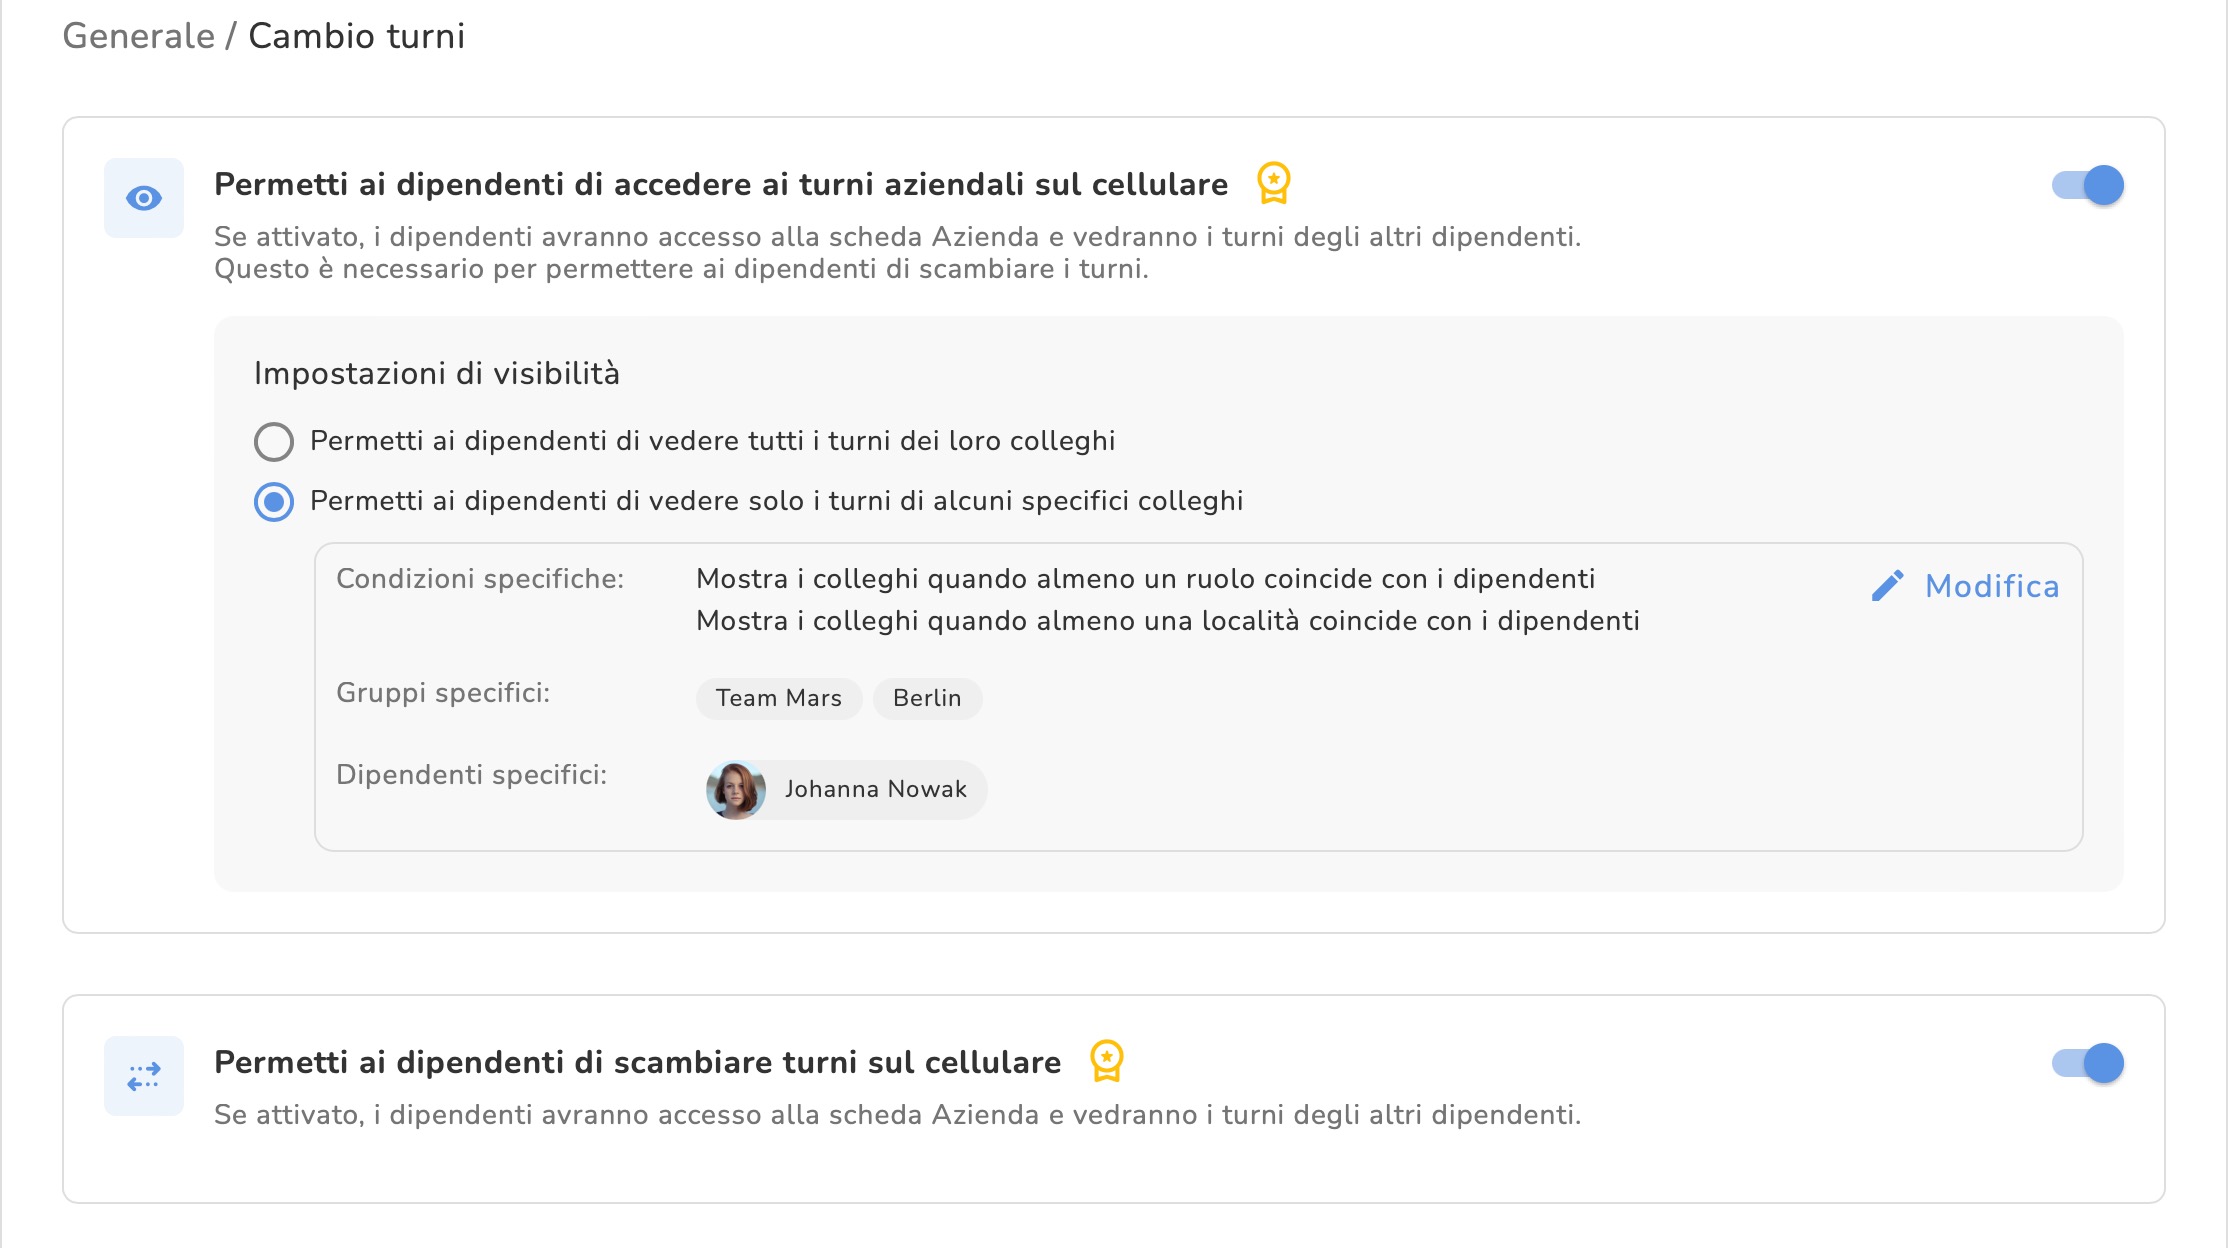Click 'Permetti ai dipendenti di accedere' heading
Screen dimensions: 2228x1248
tap(720, 184)
